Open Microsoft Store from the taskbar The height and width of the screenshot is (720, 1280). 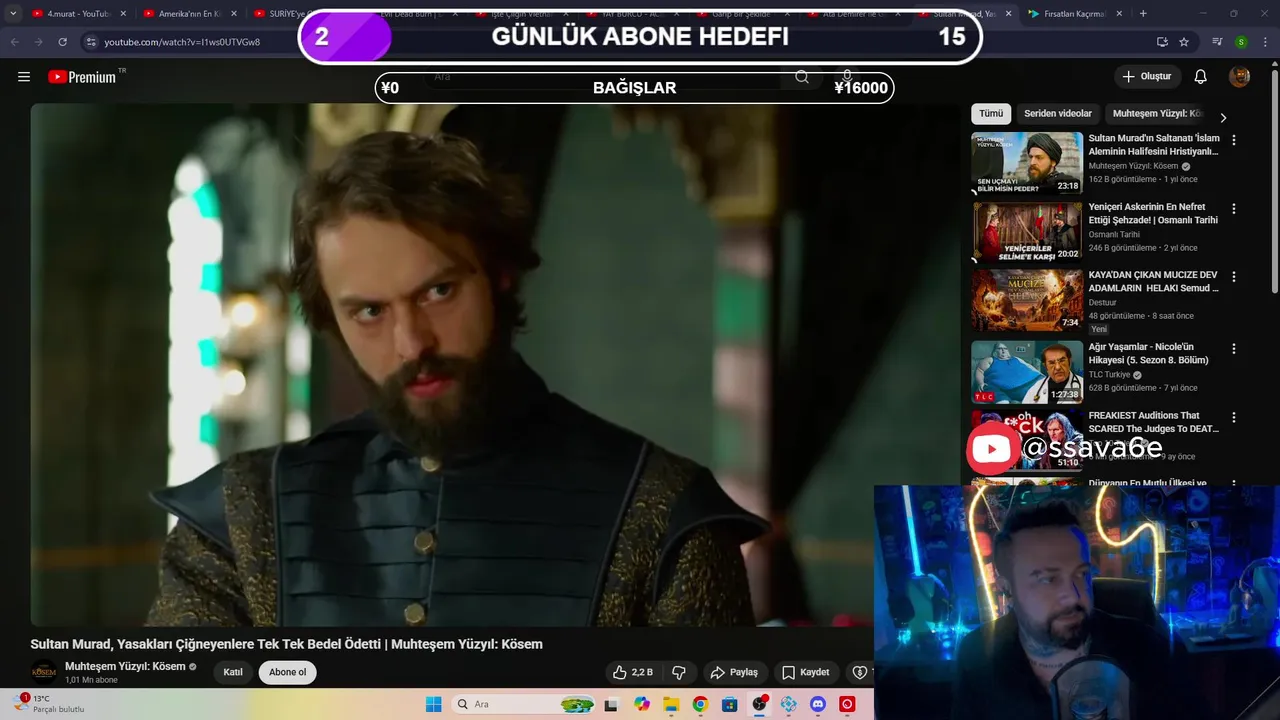point(730,705)
